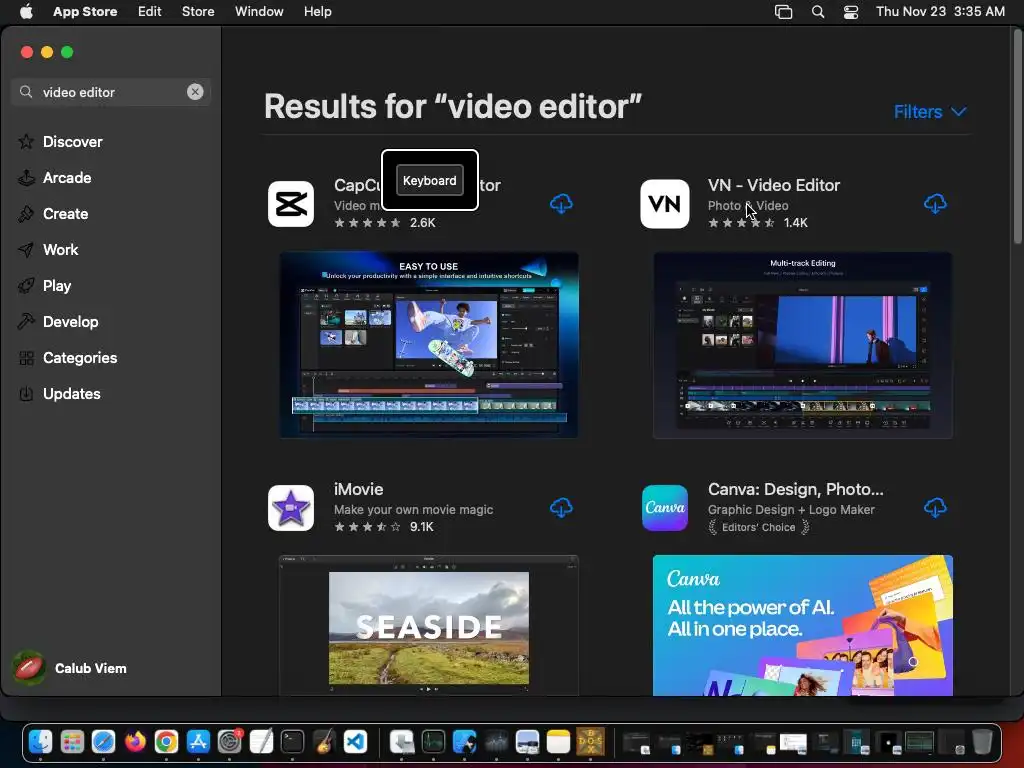
Task: Open the Edit menu
Action: [150, 12]
